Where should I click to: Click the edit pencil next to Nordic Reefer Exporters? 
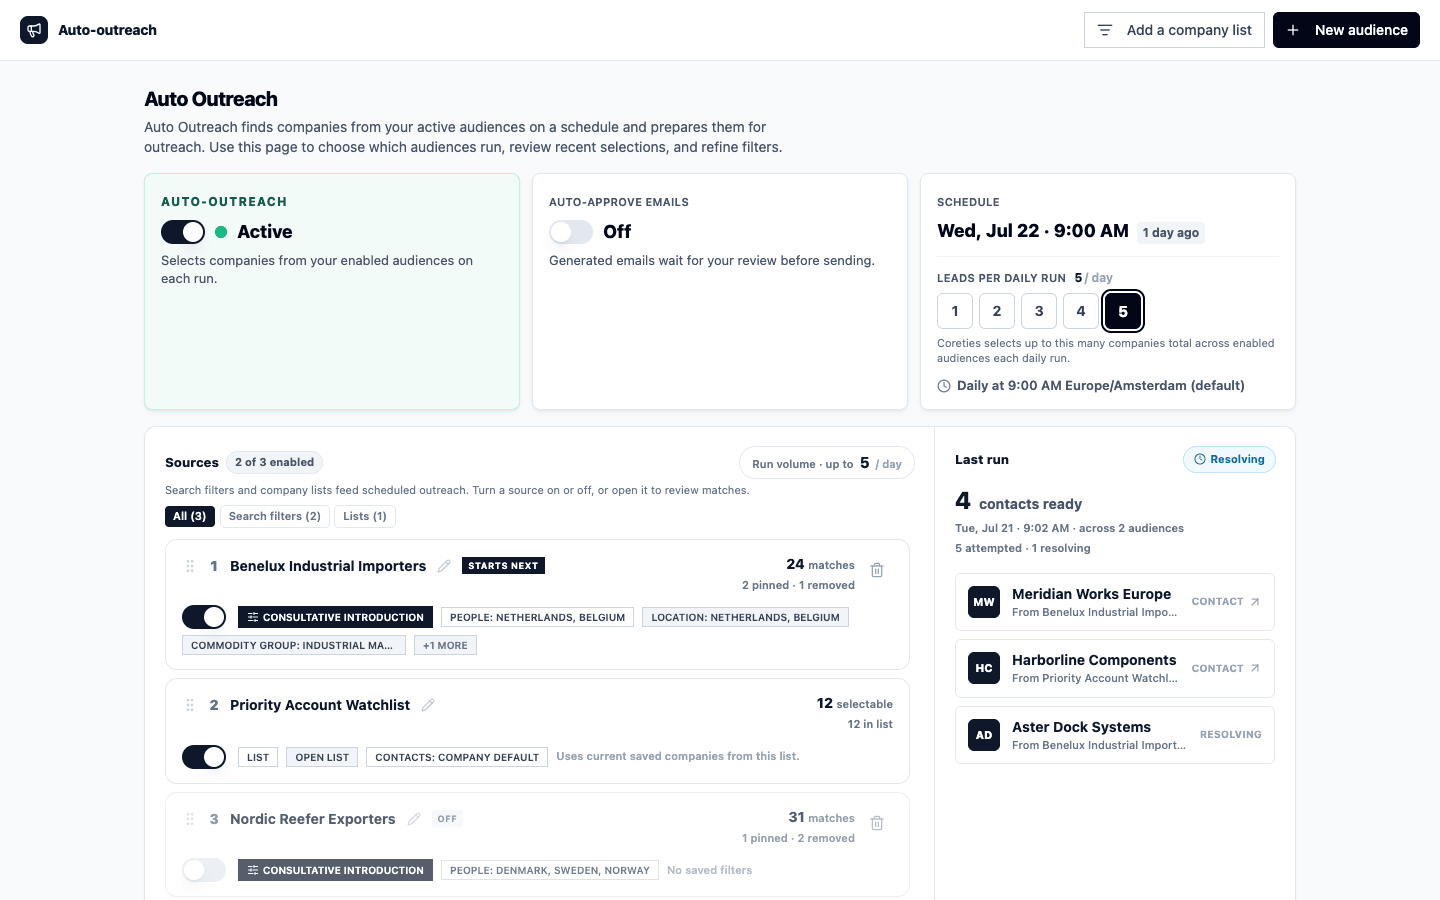414,819
